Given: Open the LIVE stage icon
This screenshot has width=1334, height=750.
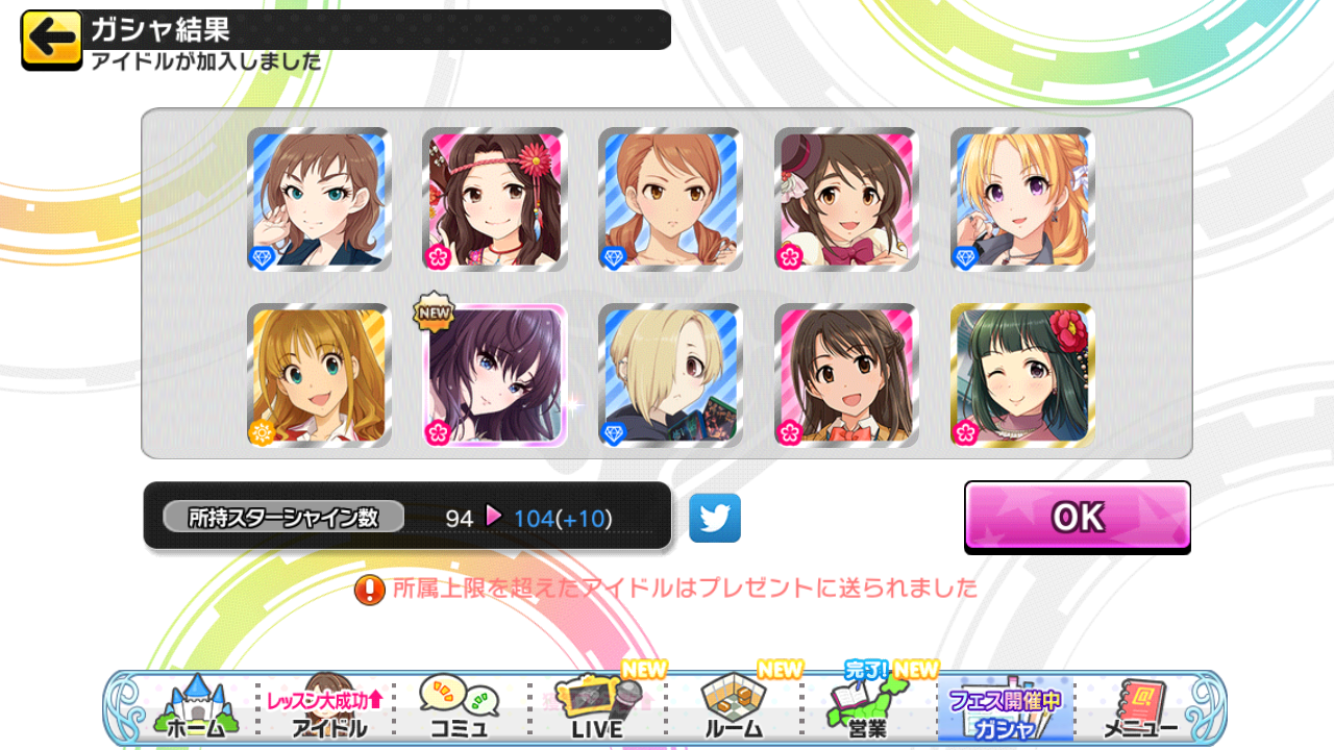Looking at the screenshot, I should click(597, 708).
